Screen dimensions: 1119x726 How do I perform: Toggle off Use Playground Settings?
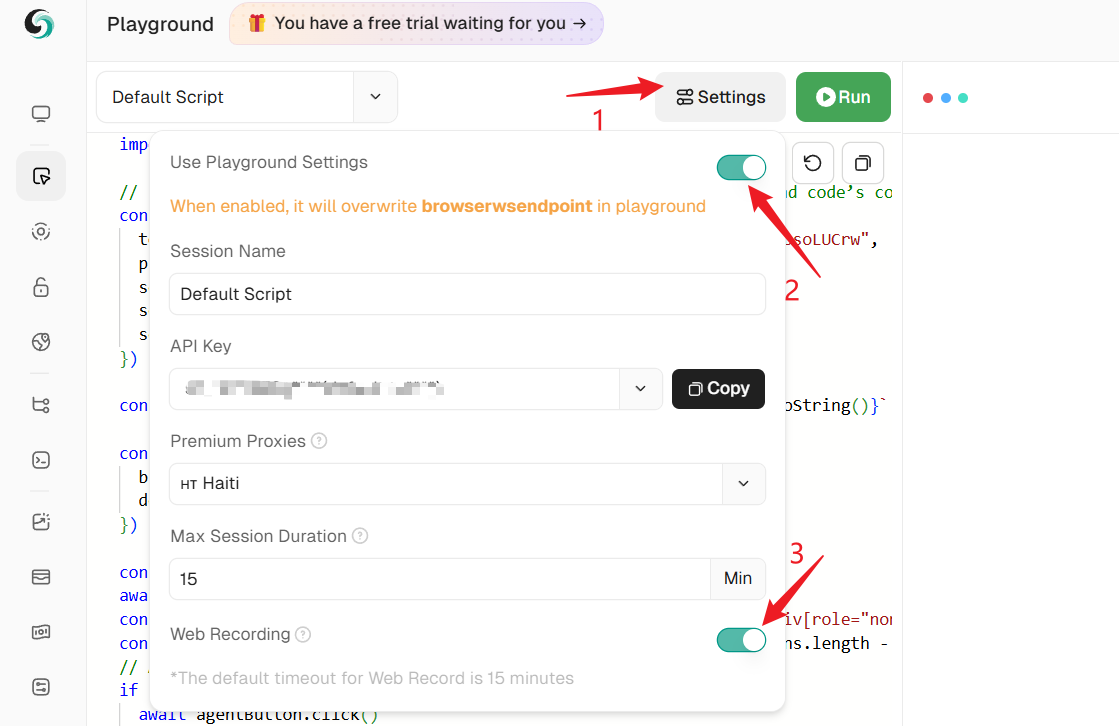[x=741, y=167]
